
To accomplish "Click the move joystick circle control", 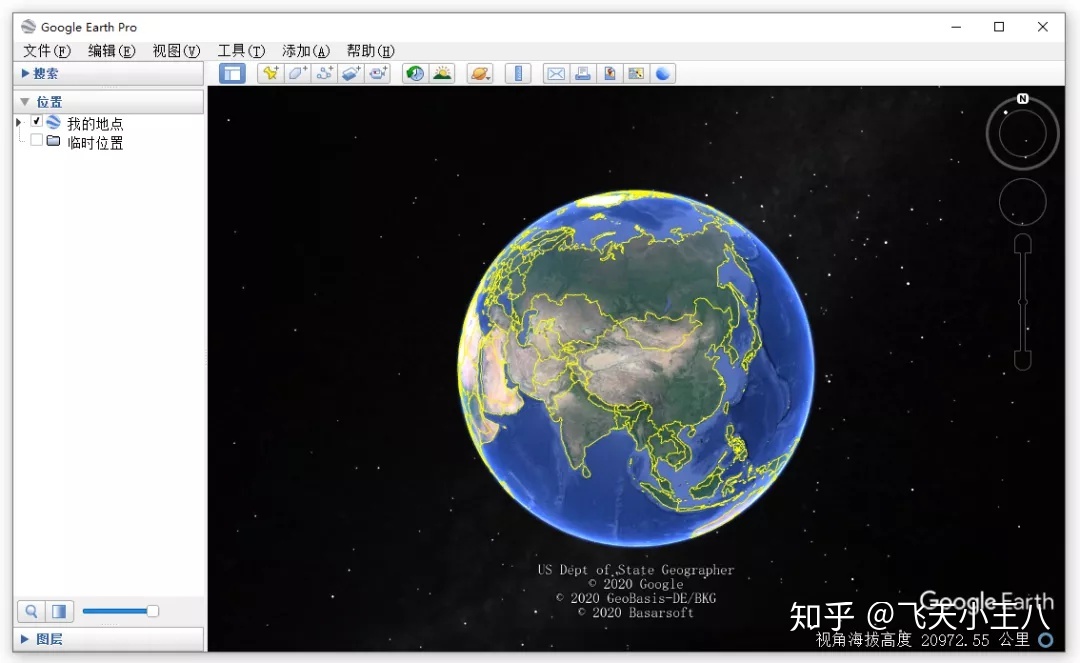I will 1022,202.
